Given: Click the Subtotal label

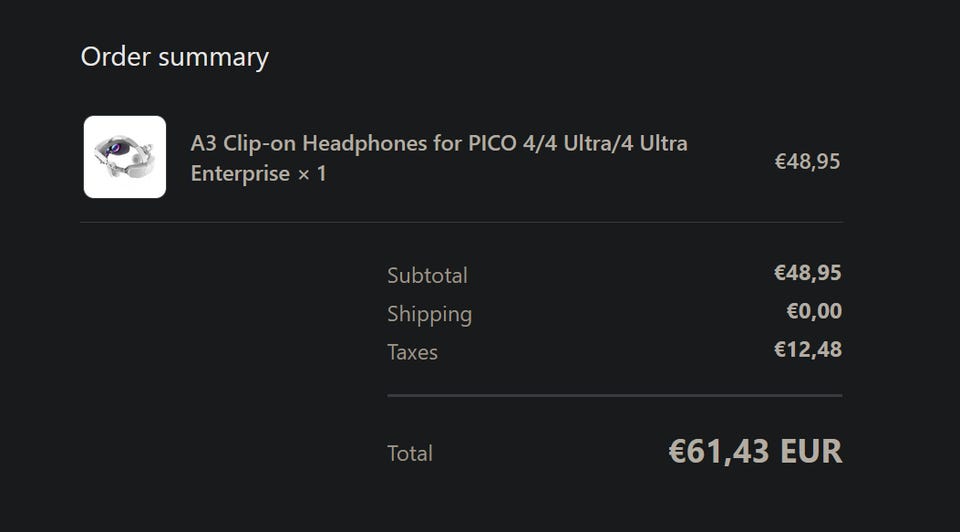Looking at the screenshot, I should coord(427,275).
